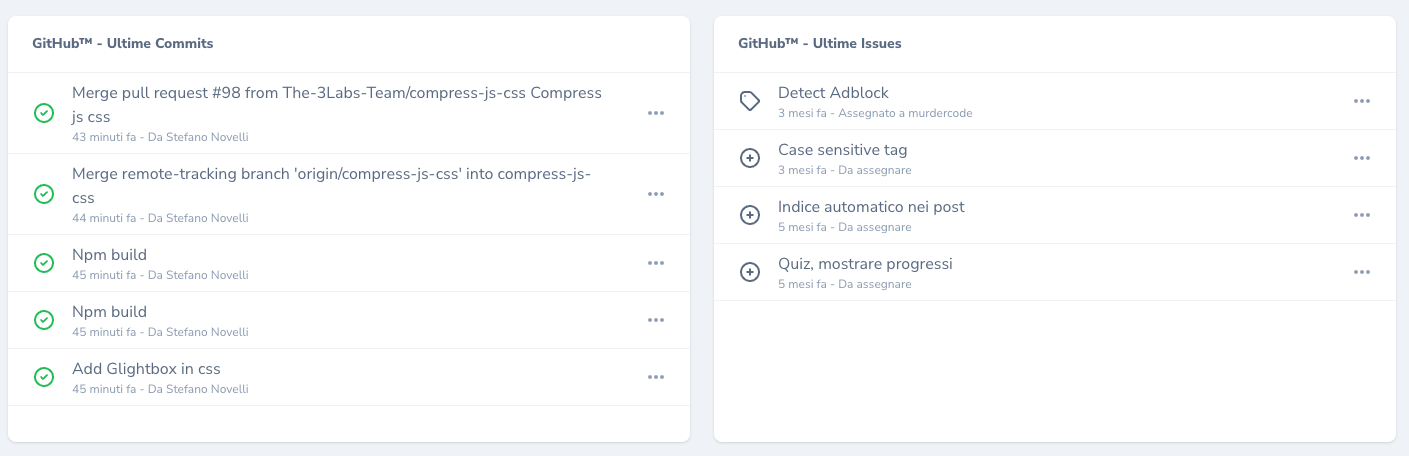Click the status check icon of the first Npm build
Viewport: 1409px width, 456px height.
tap(44, 263)
